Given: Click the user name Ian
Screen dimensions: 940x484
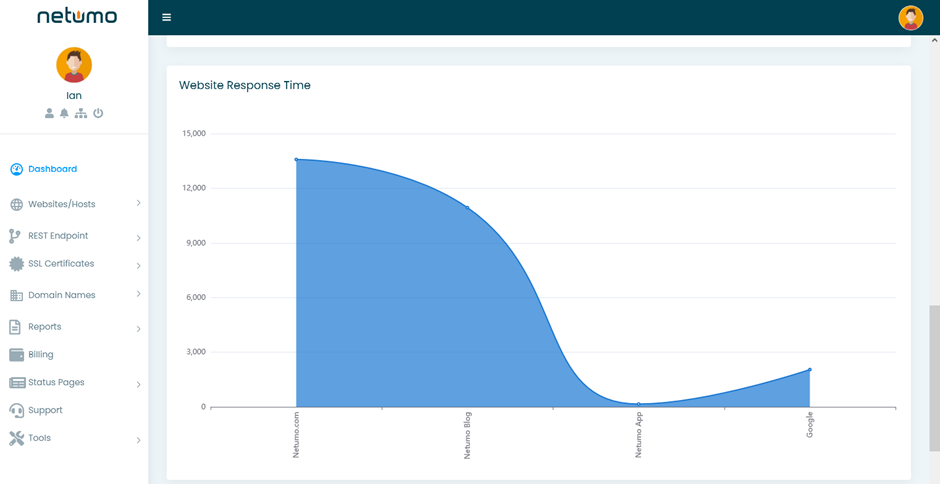Looking at the screenshot, I should coord(74,95).
